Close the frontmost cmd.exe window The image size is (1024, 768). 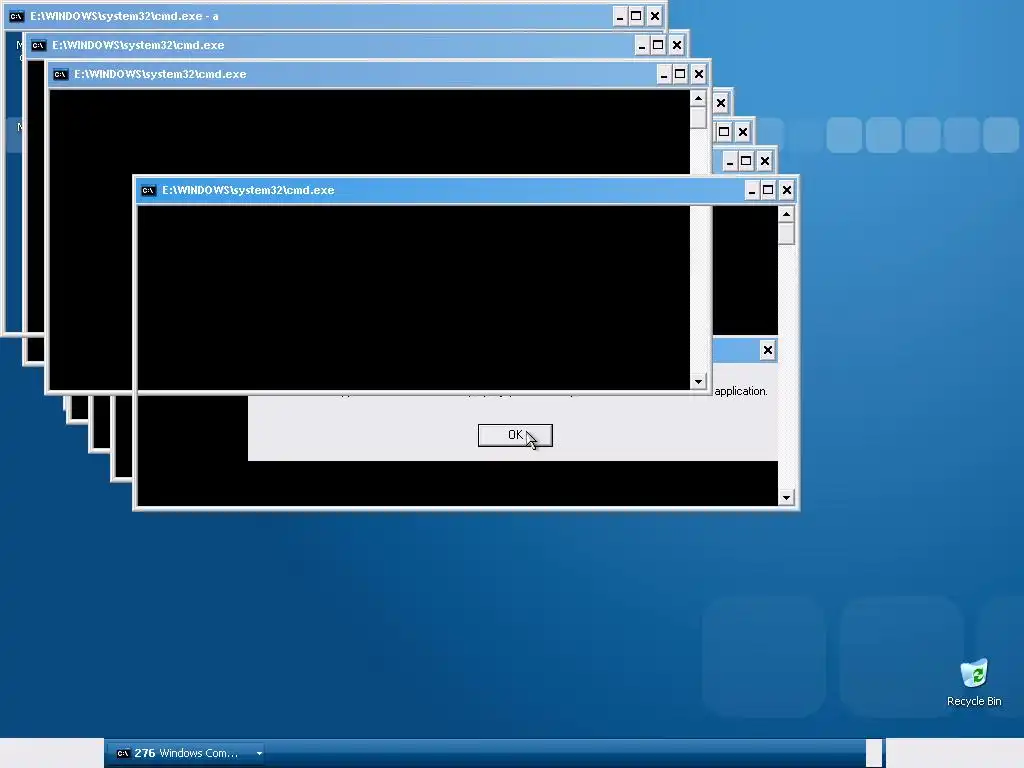click(x=787, y=190)
